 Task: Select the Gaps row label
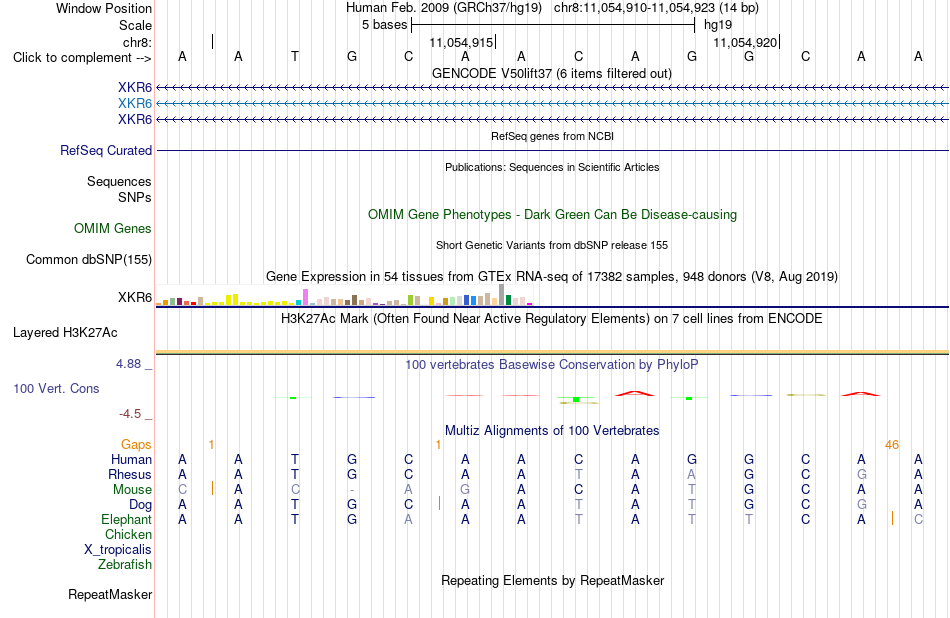(x=136, y=445)
